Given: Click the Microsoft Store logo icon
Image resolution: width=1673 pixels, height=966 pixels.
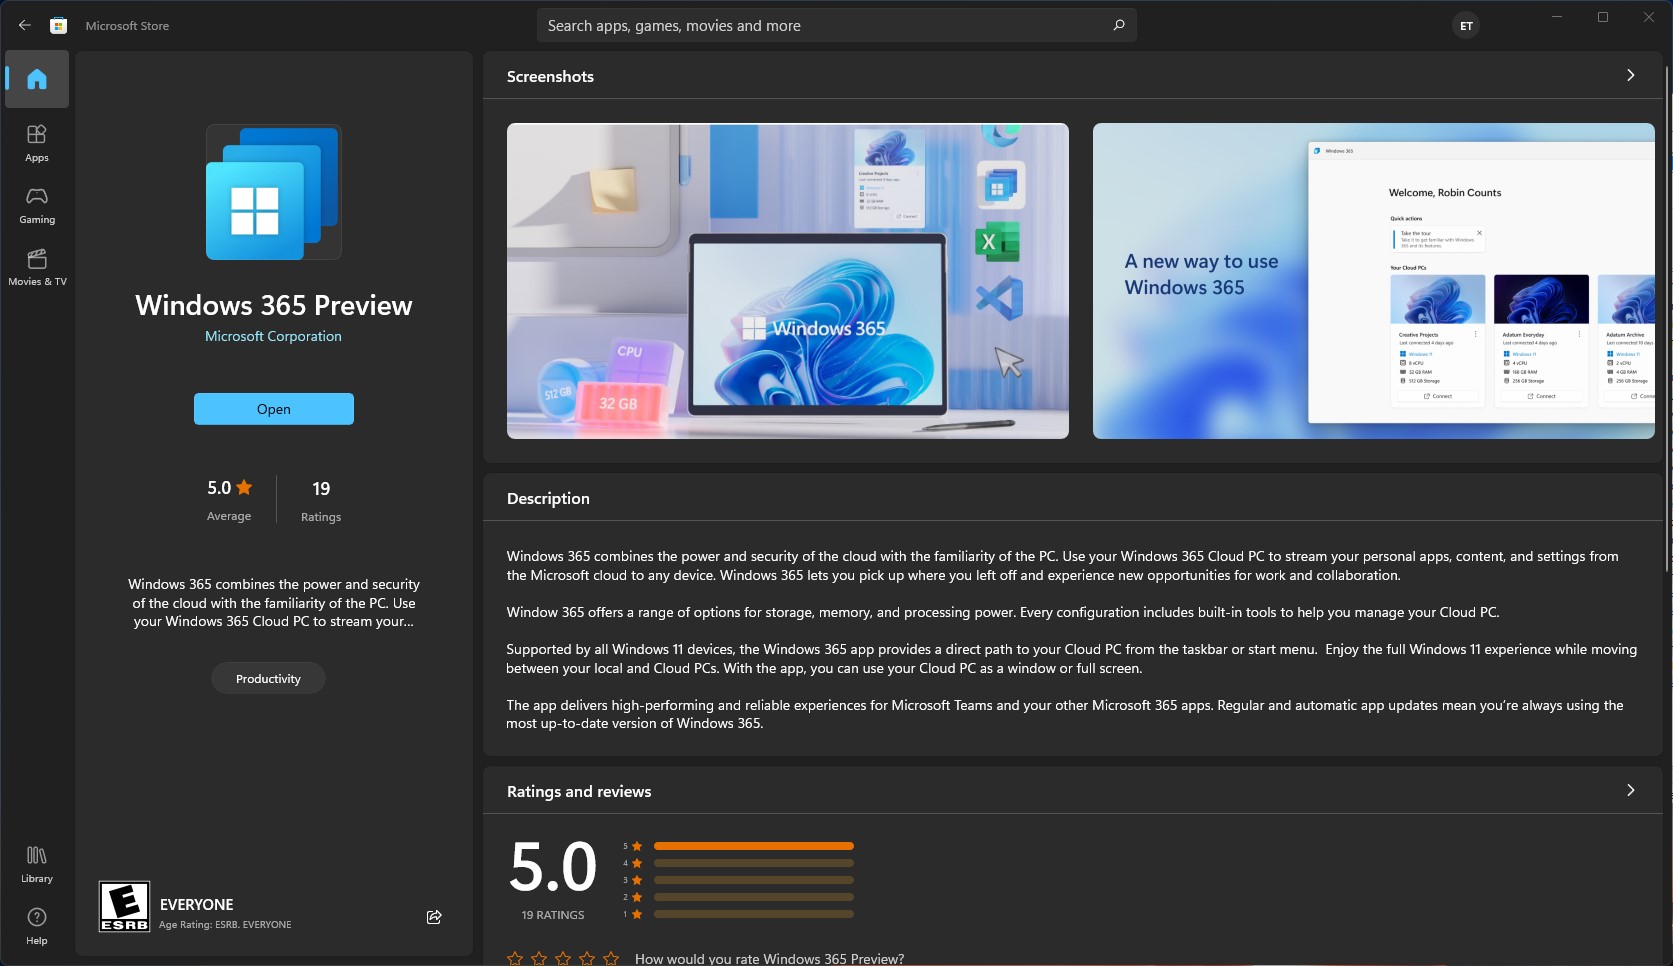Looking at the screenshot, I should 58,25.
